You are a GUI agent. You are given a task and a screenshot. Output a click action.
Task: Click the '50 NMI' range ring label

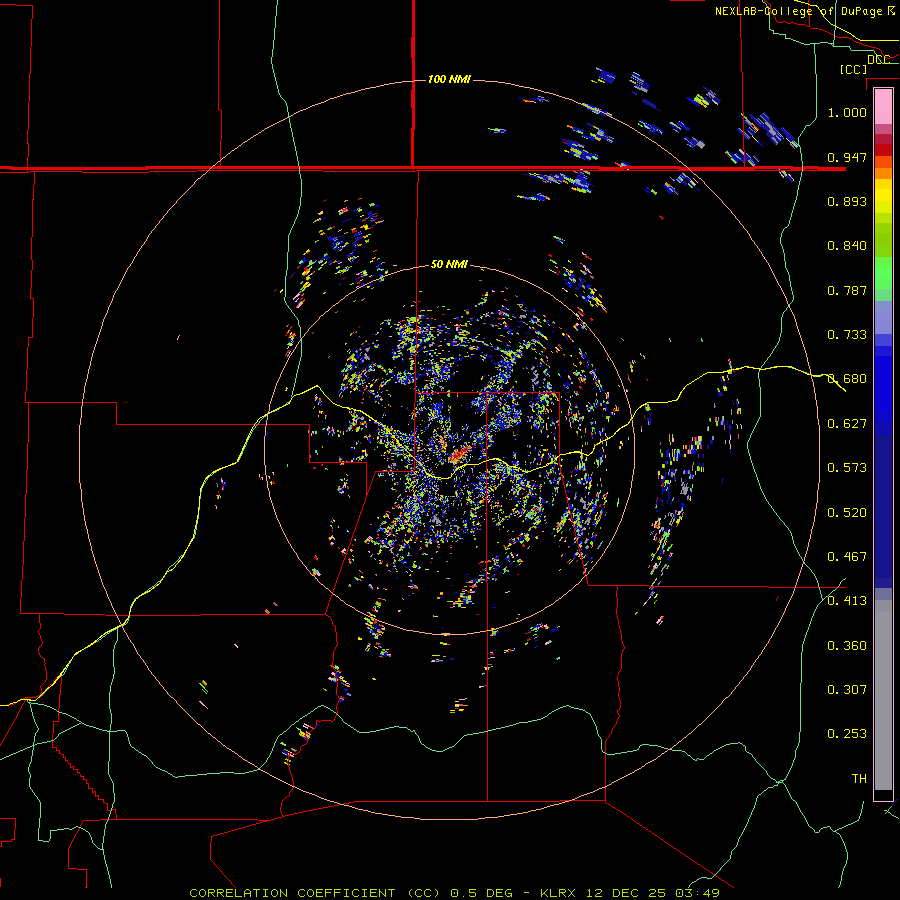(449, 264)
